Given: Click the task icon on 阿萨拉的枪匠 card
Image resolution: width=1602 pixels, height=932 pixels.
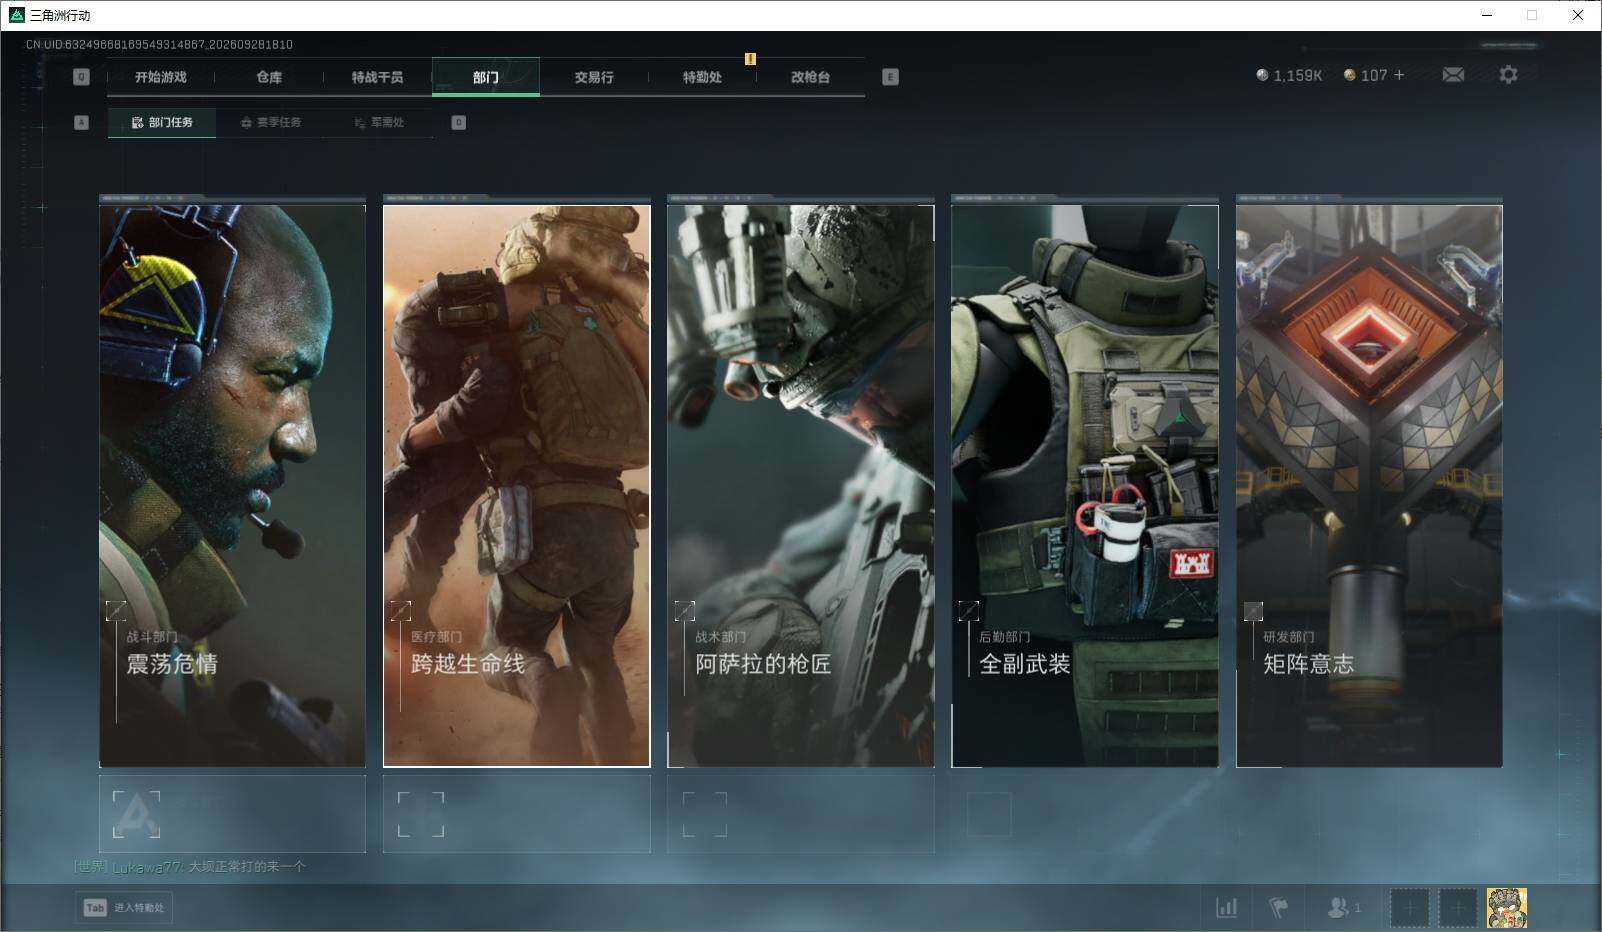Looking at the screenshot, I should (684, 610).
